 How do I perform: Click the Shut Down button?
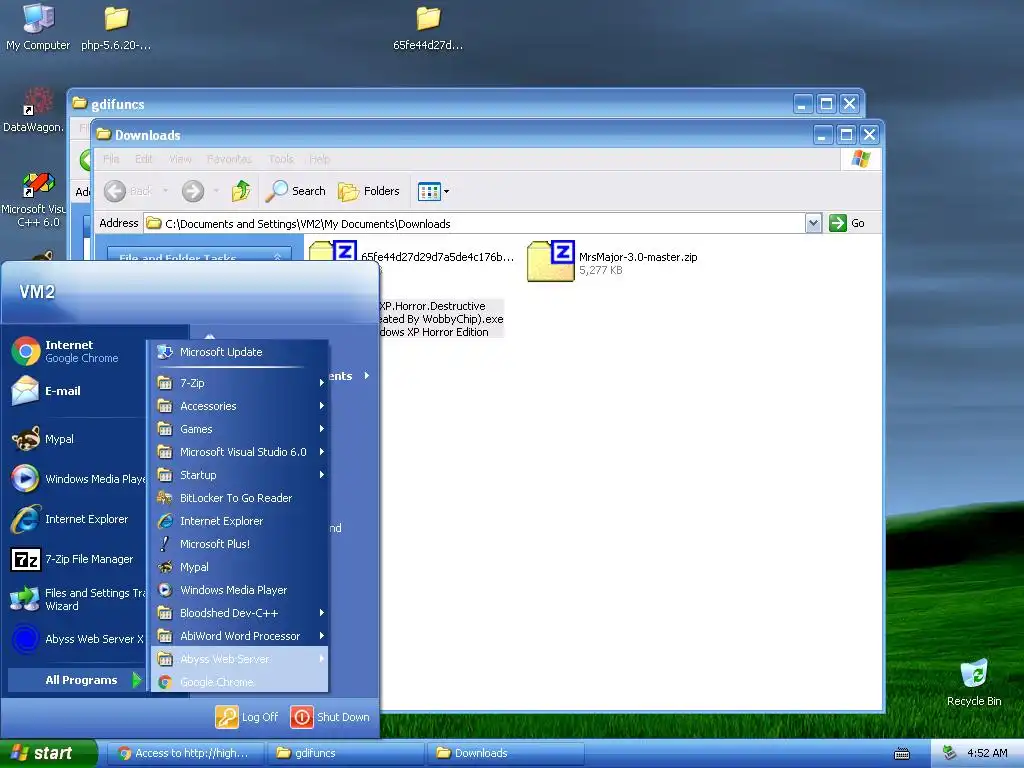(x=330, y=716)
